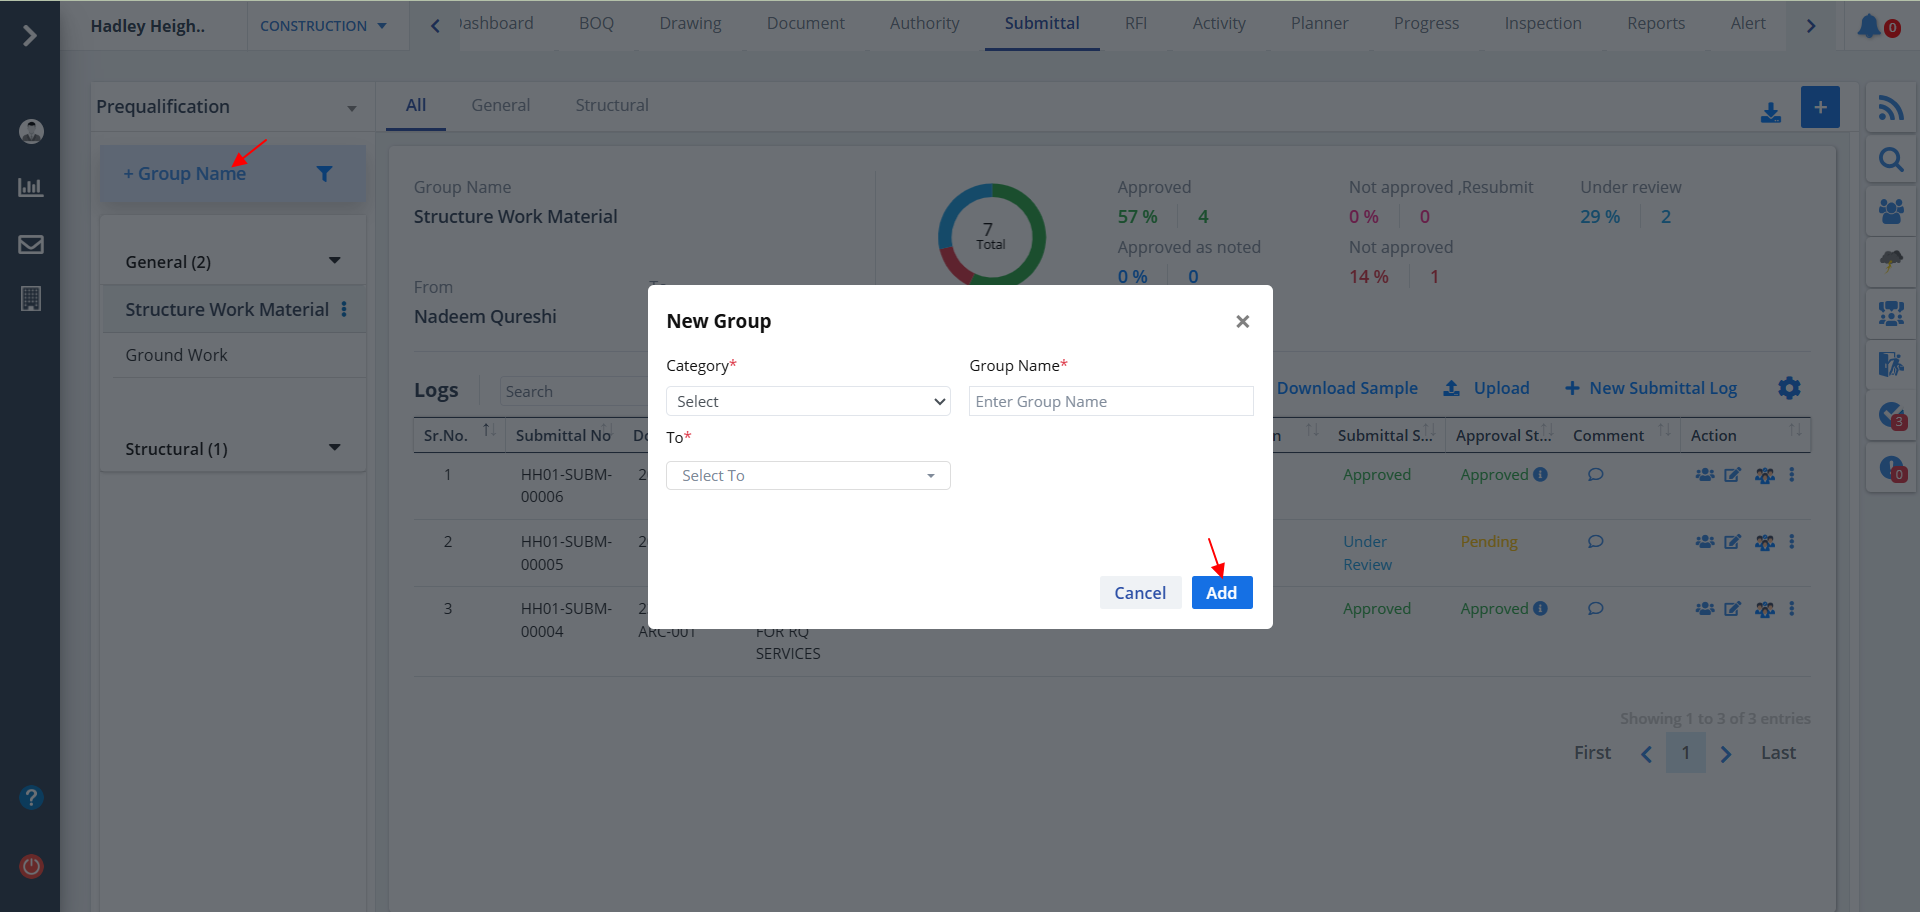Open the RFI menu tab
The image size is (1920, 912).
click(x=1135, y=23)
